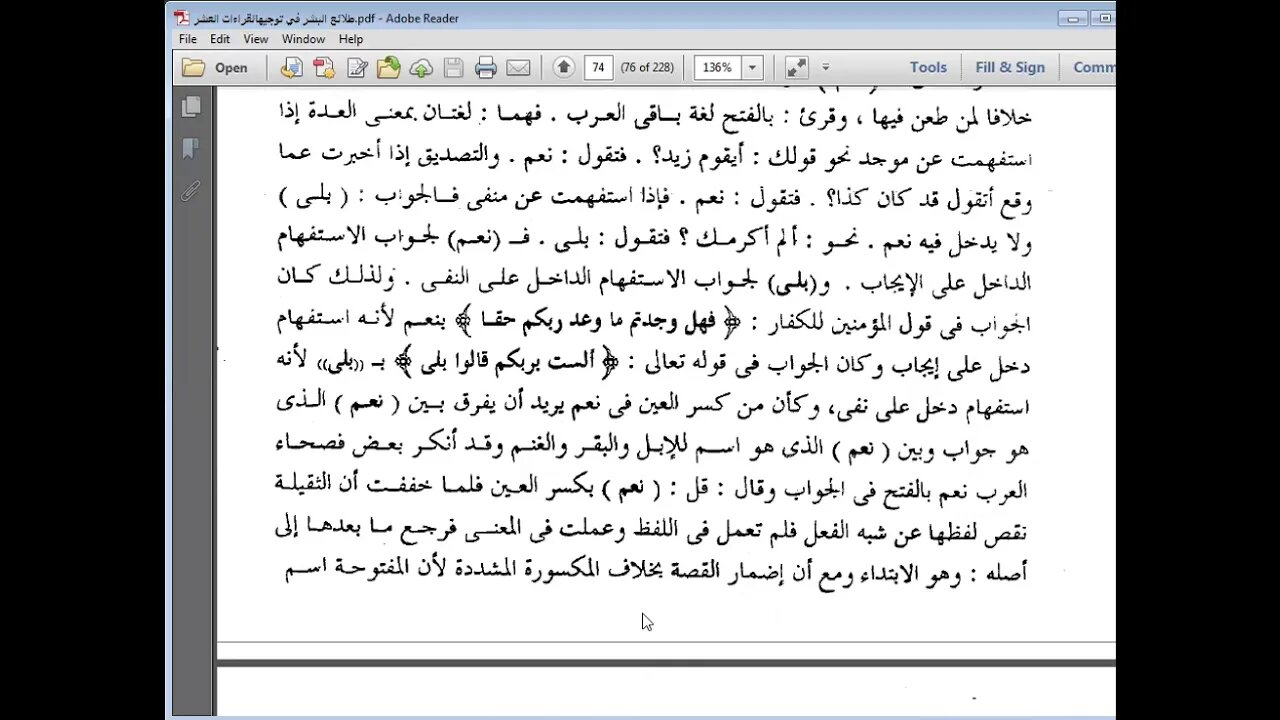Open the zoom level dropdown arrow

click(752, 68)
